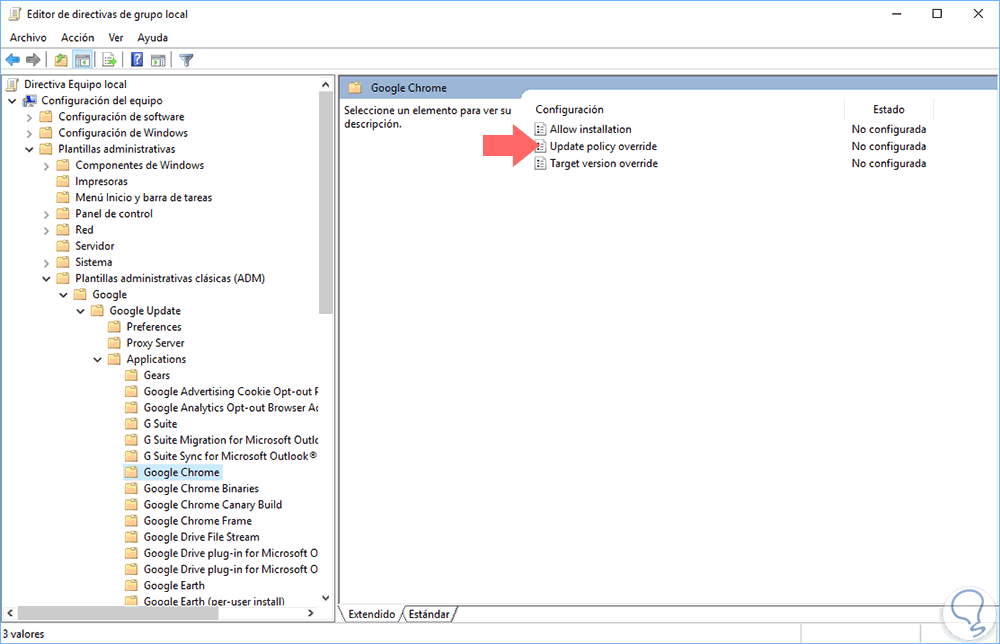Go back with the blue left arrow
Screen dimensions: 1000x644
pyautogui.click(x=13, y=60)
